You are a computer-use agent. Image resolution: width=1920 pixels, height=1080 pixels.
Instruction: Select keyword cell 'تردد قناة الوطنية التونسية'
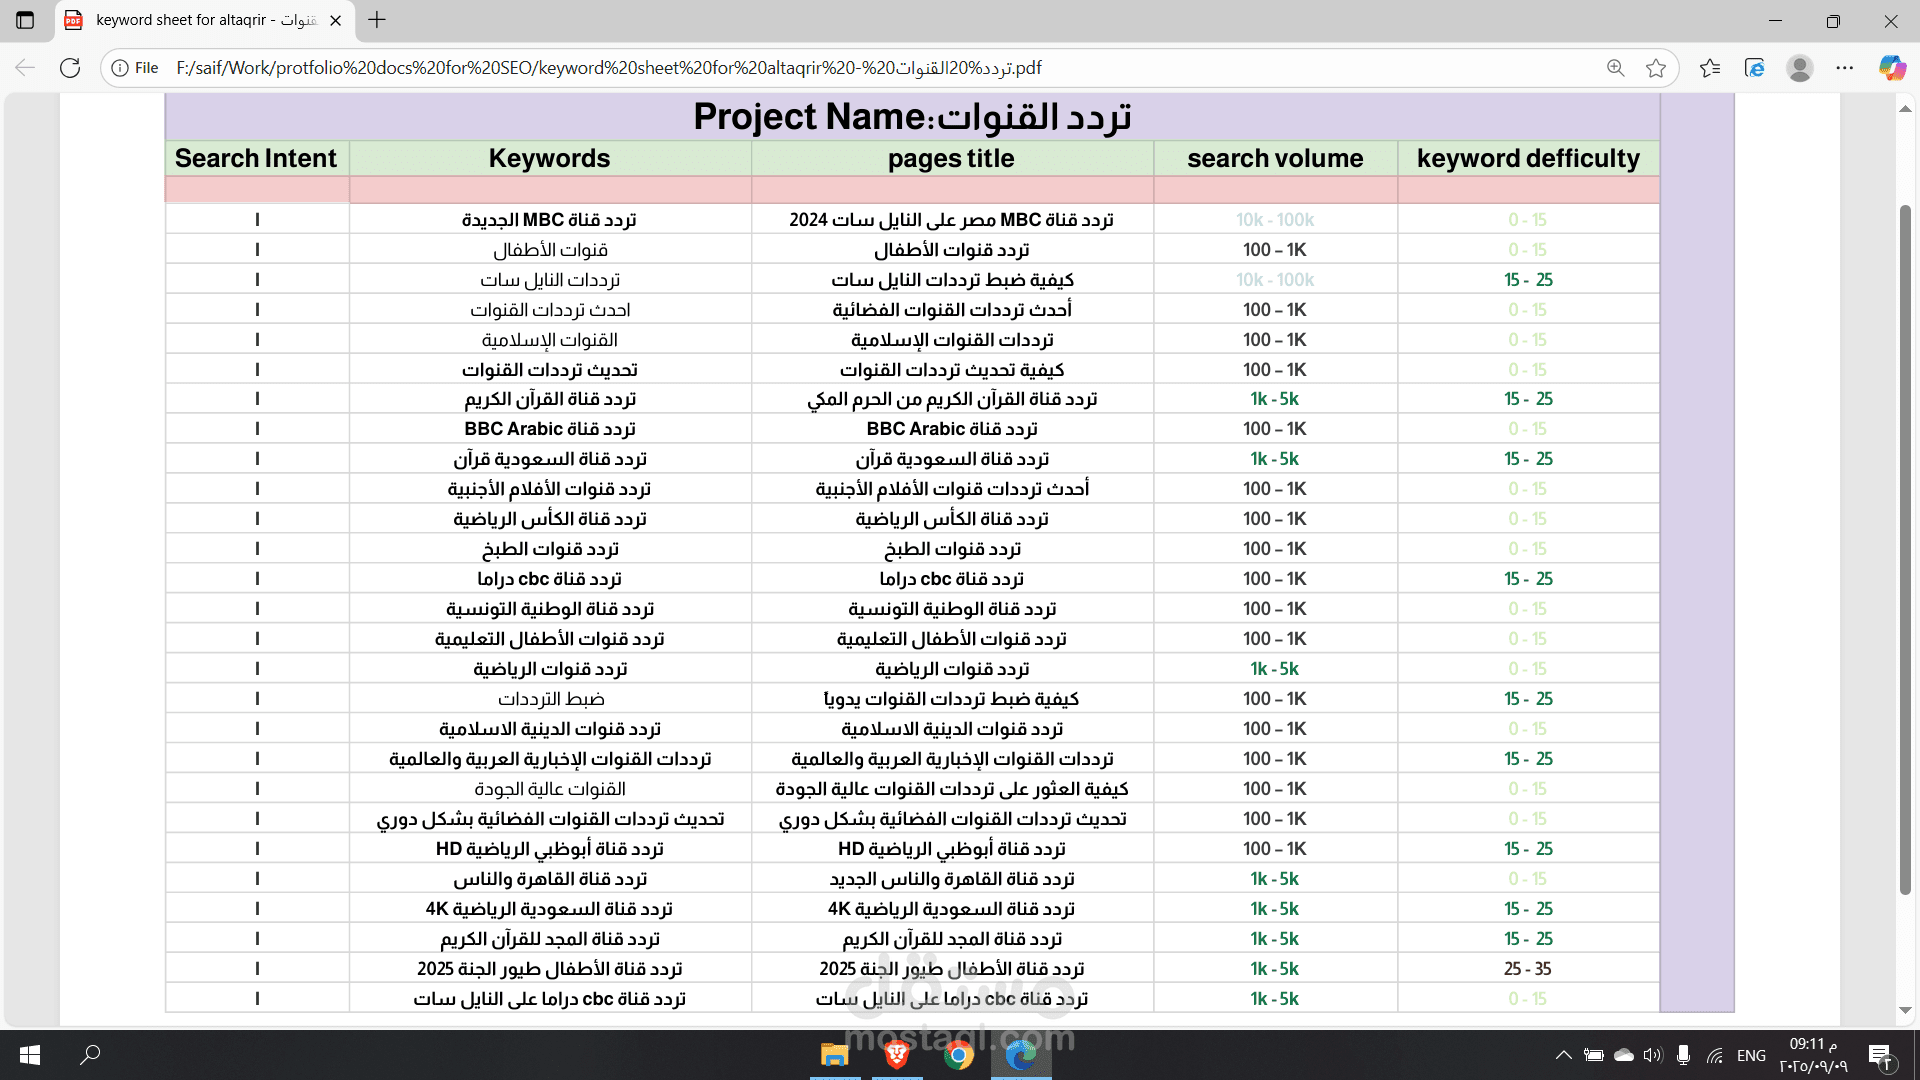[x=550, y=609]
